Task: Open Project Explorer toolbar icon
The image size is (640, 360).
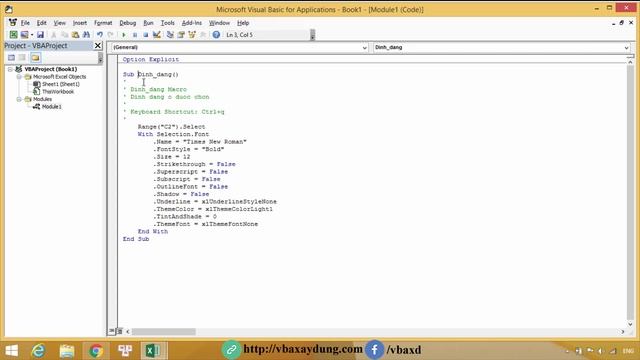Action: click(170, 35)
